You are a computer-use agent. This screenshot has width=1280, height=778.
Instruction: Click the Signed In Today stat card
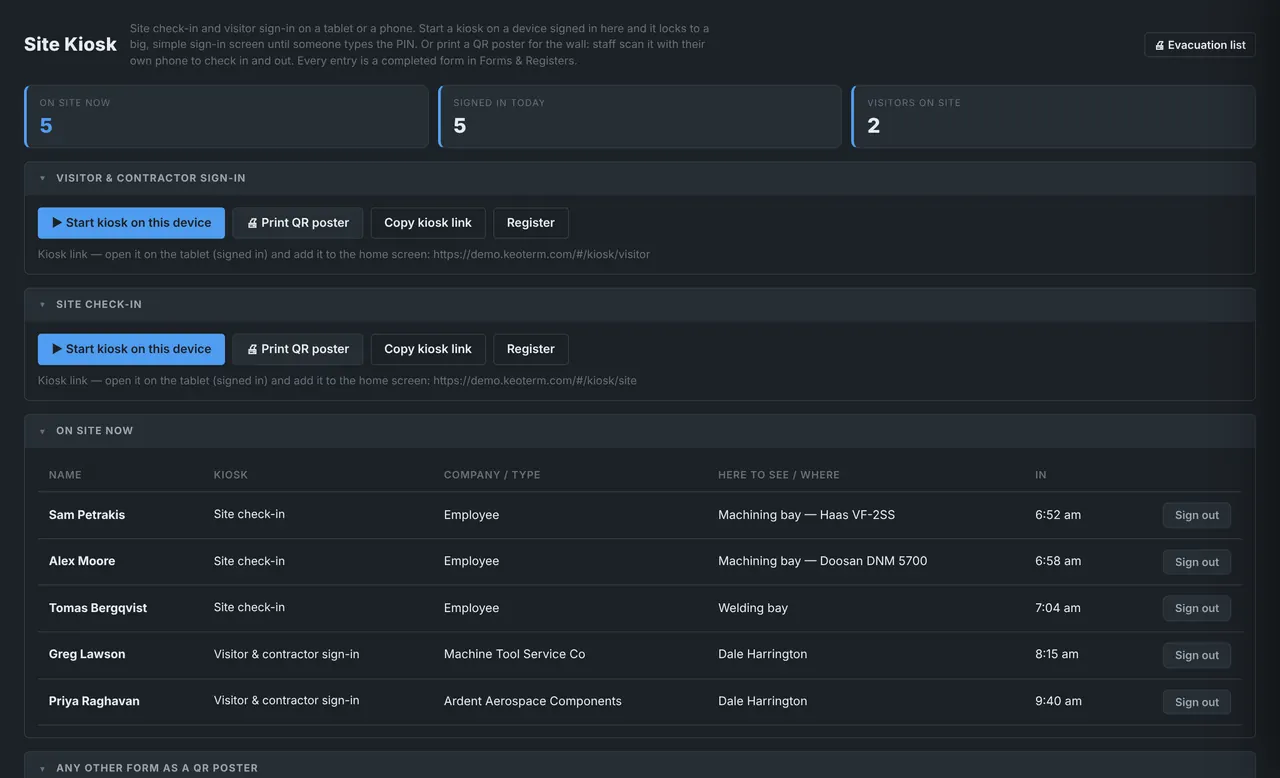640,116
